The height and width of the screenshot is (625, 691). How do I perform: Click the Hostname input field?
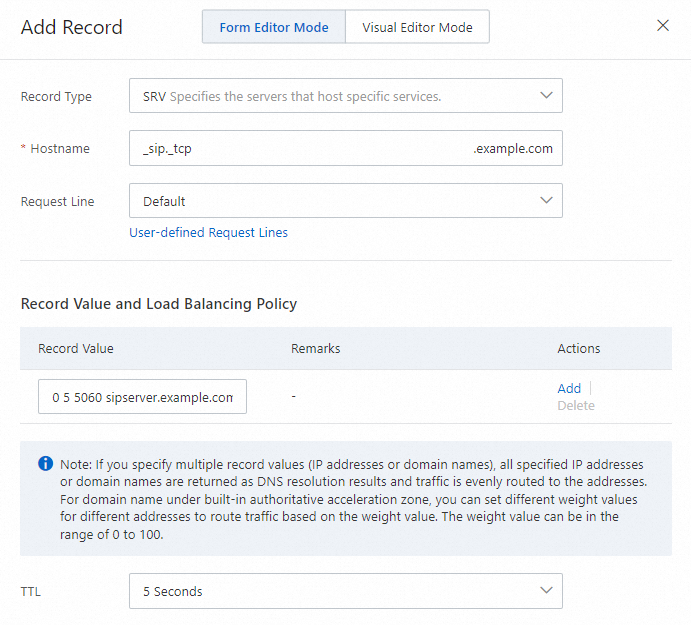point(300,148)
